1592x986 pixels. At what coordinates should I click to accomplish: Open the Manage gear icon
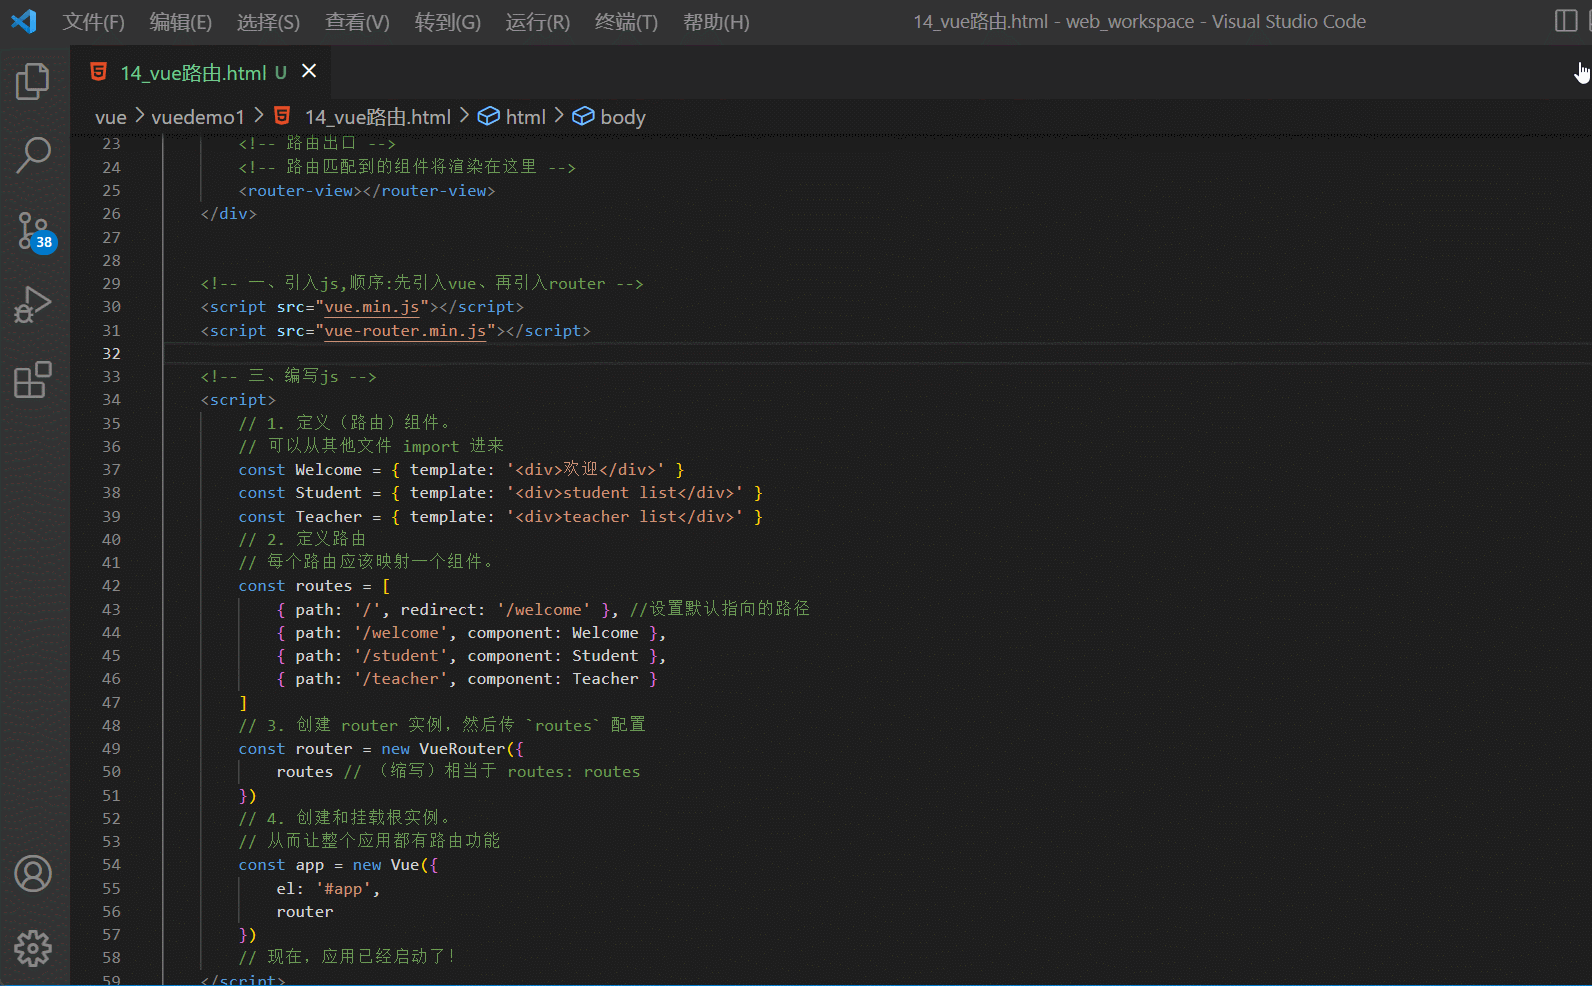[33, 948]
